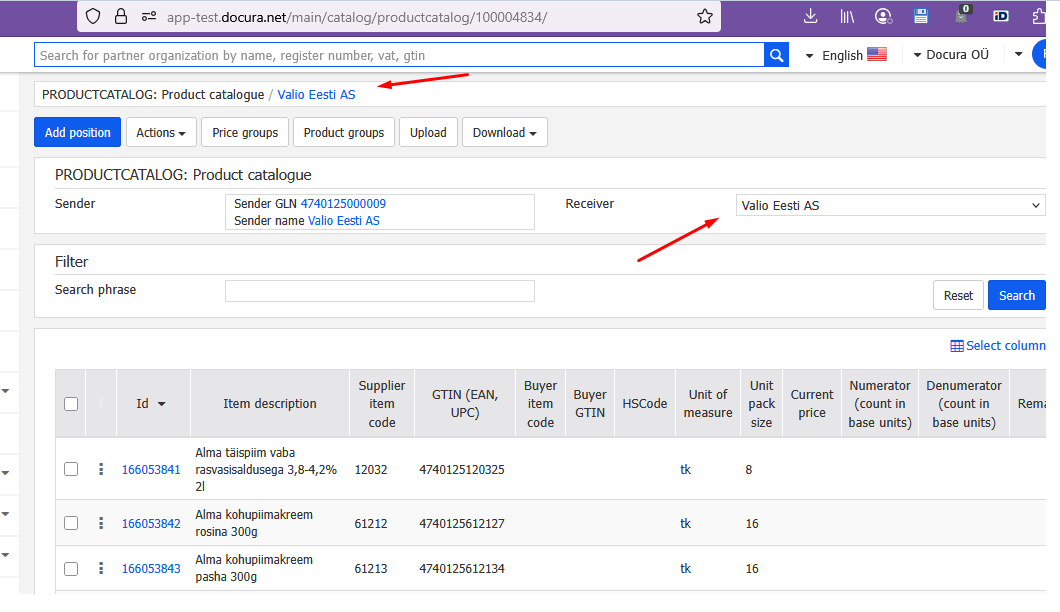
Task: Open the Receiver Valio Eesti AS select box
Action: point(890,206)
